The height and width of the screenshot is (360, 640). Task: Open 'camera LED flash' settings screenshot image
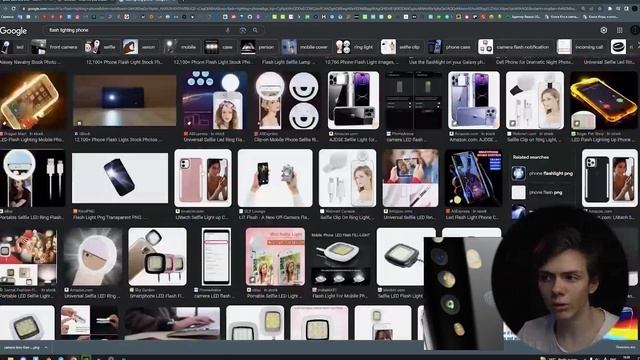click(x=413, y=100)
